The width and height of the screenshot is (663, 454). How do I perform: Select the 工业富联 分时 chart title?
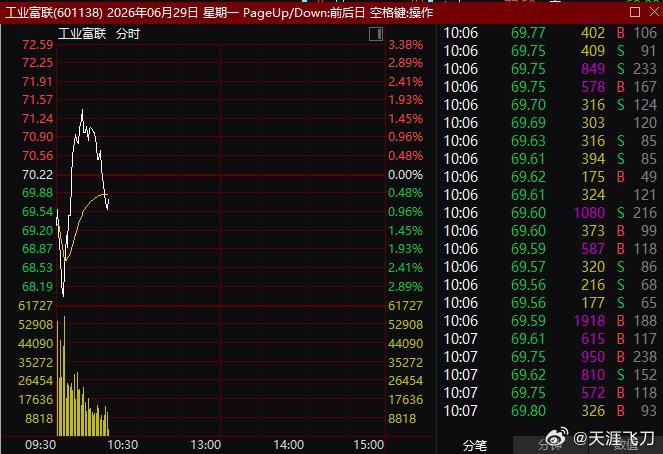pyautogui.click(x=99, y=34)
